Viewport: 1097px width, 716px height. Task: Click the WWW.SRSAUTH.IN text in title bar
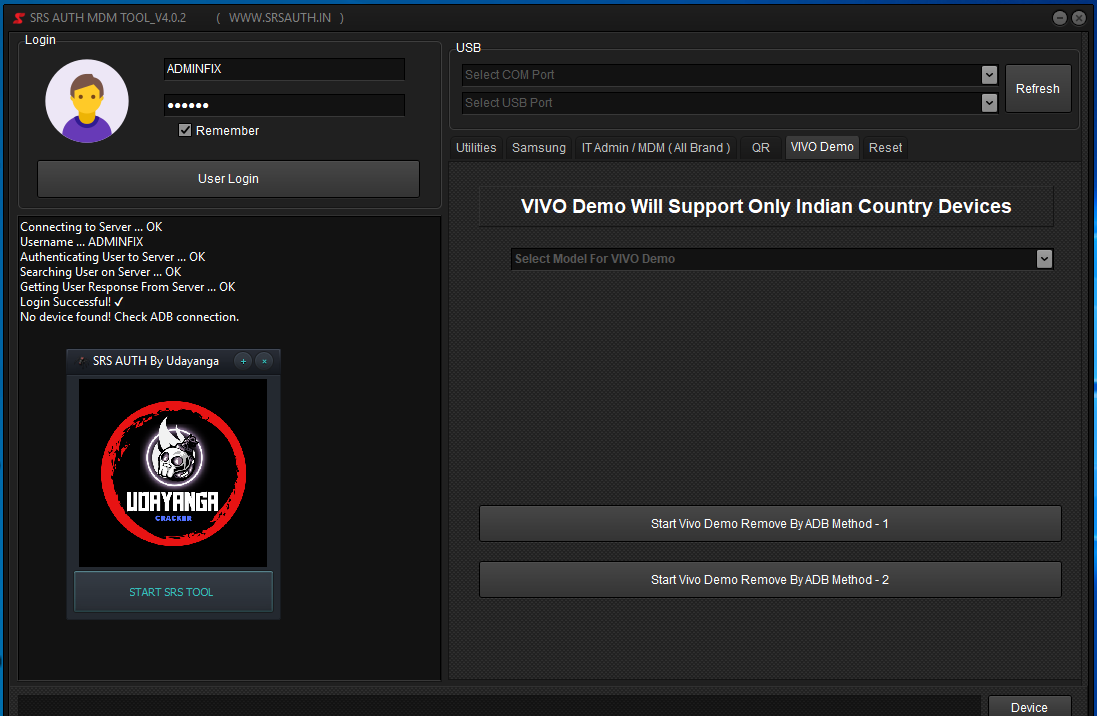pyautogui.click(x=280, y=18)
